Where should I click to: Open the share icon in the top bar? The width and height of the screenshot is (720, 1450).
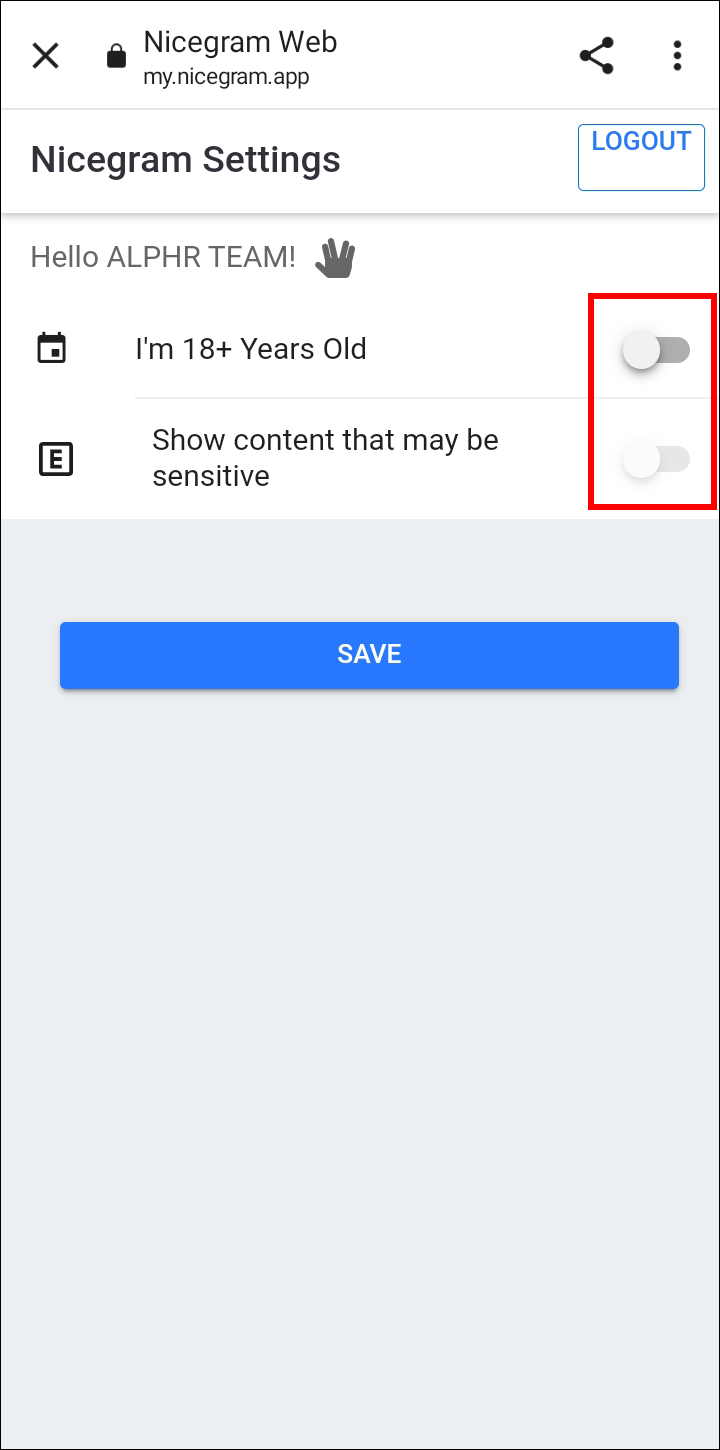597,56
